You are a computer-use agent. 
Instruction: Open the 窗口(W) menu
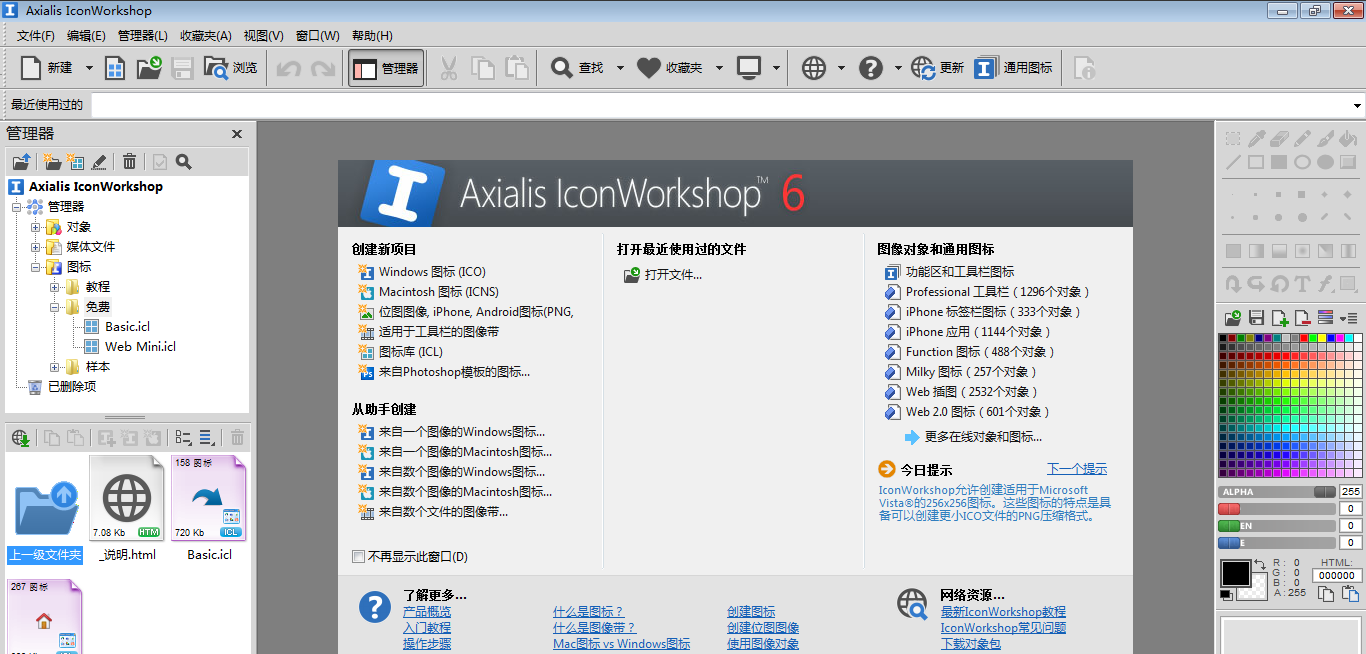tap(318, 36)
